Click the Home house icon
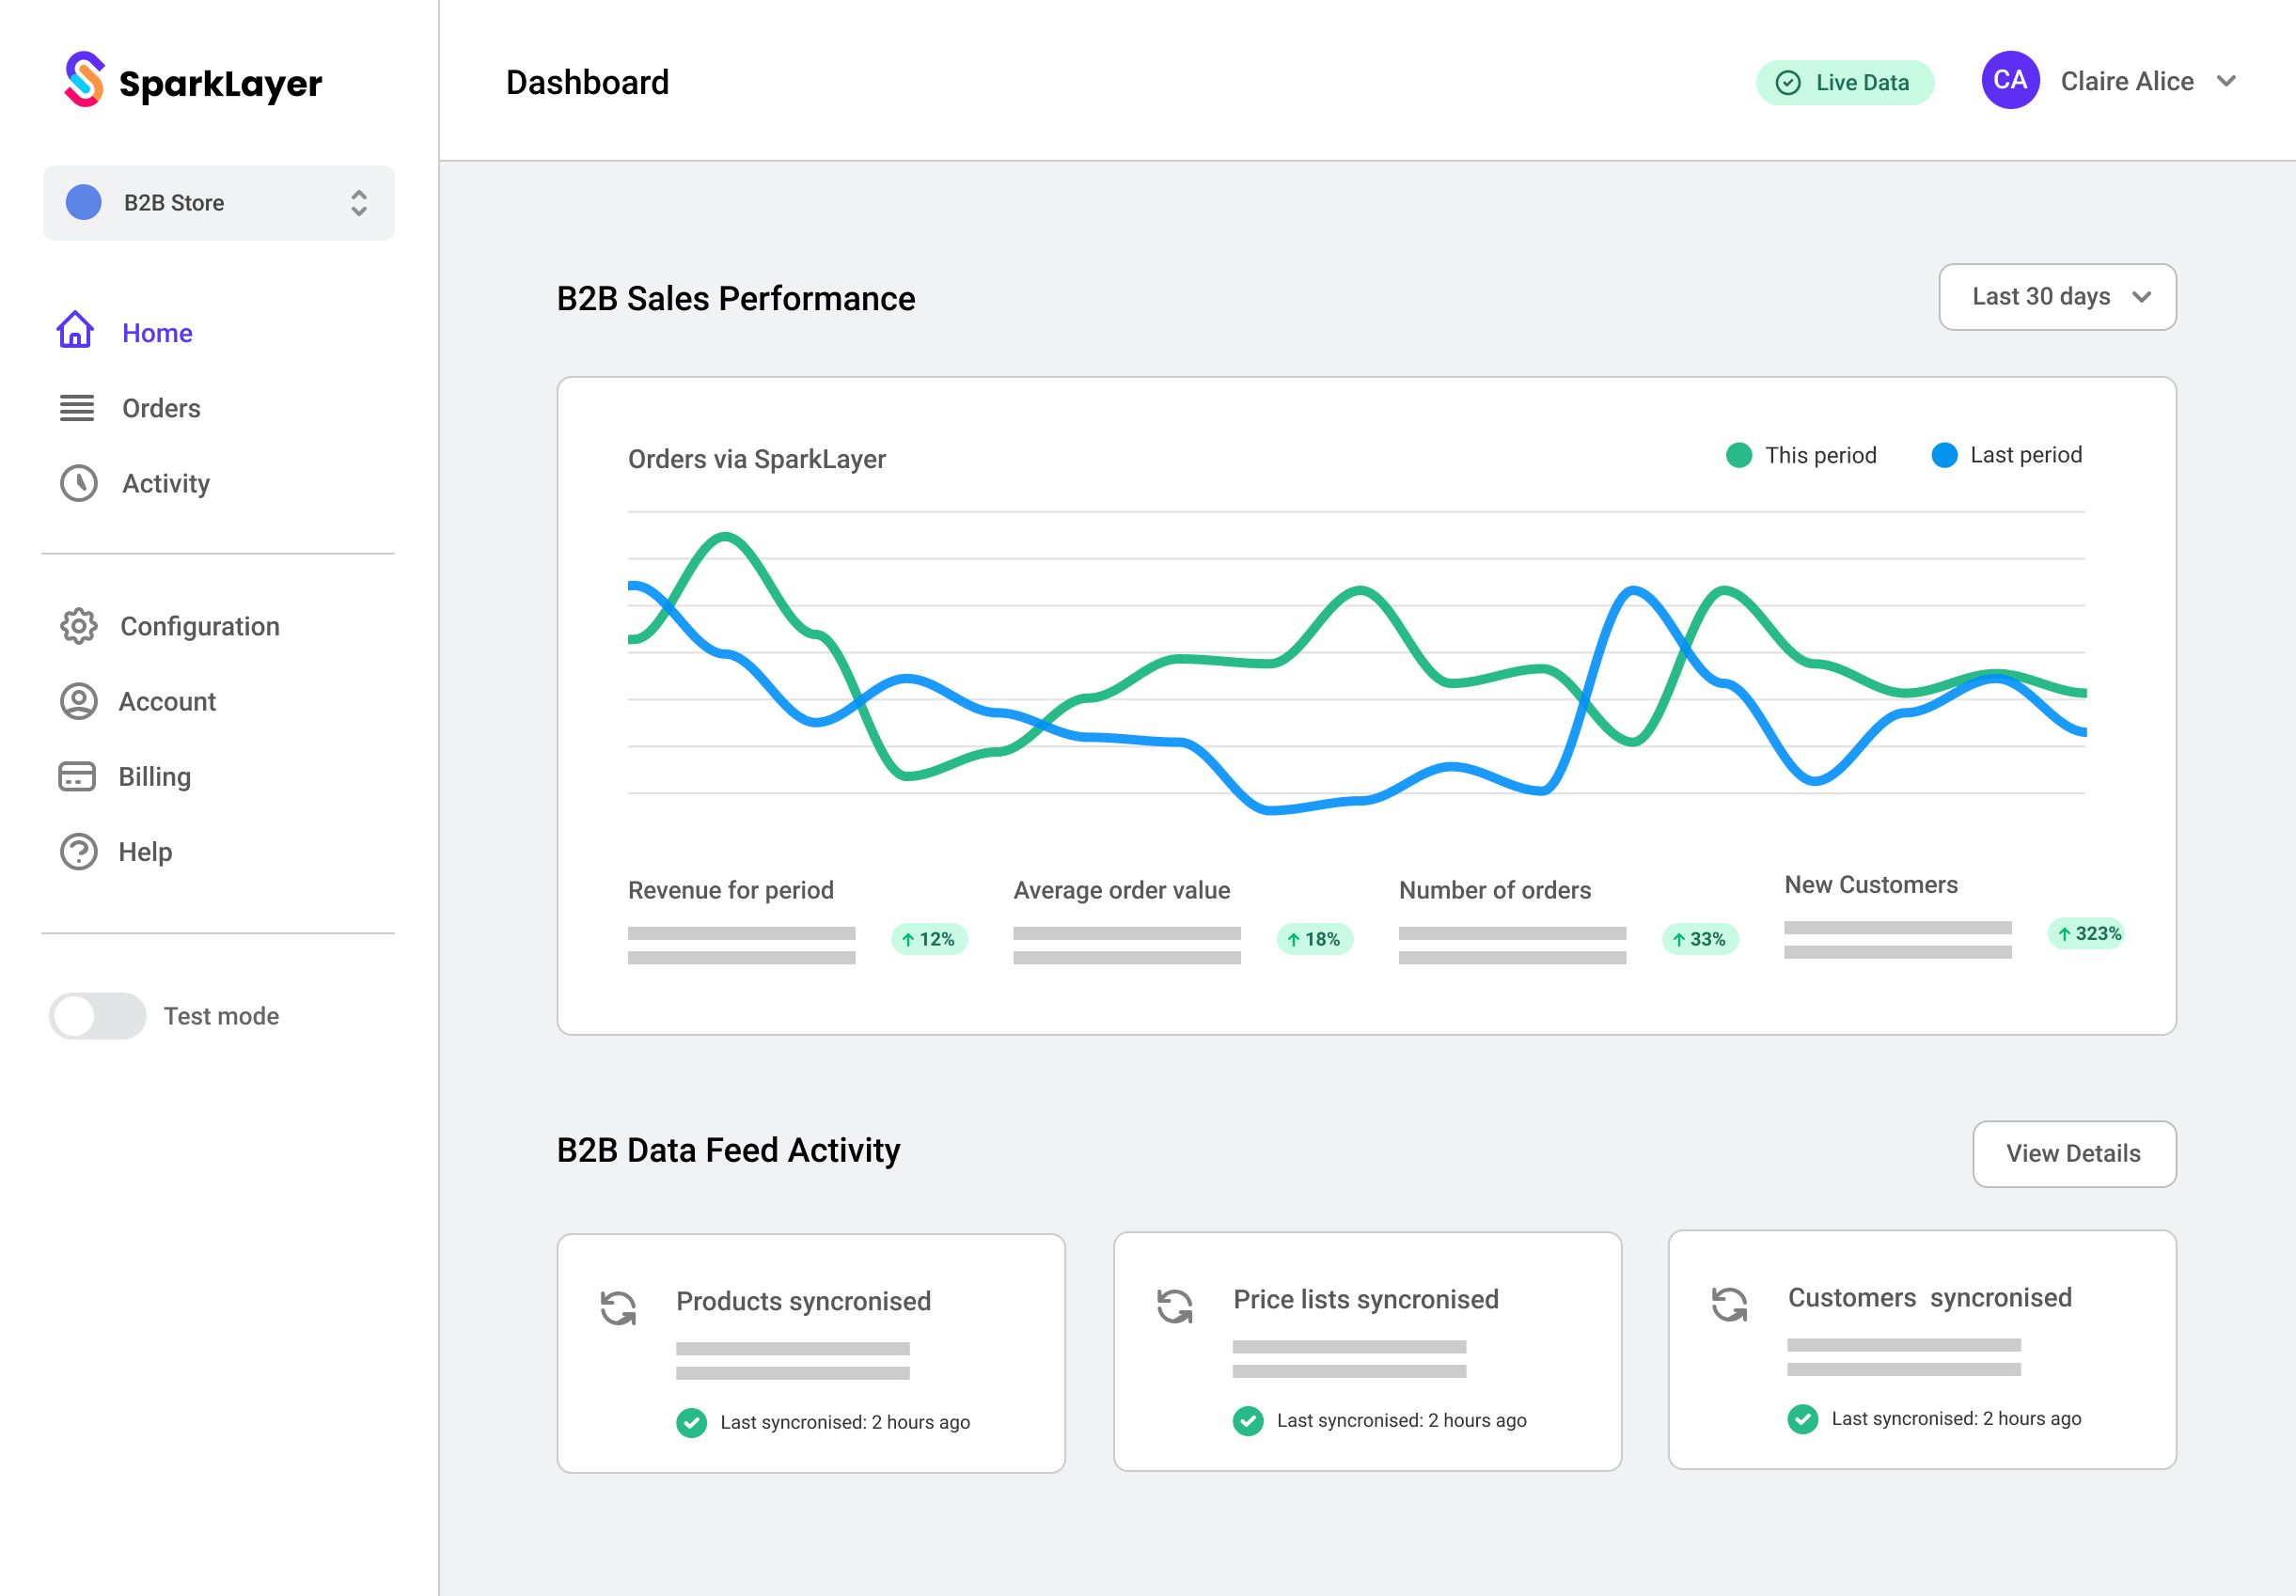 click(x=76, y=331)
